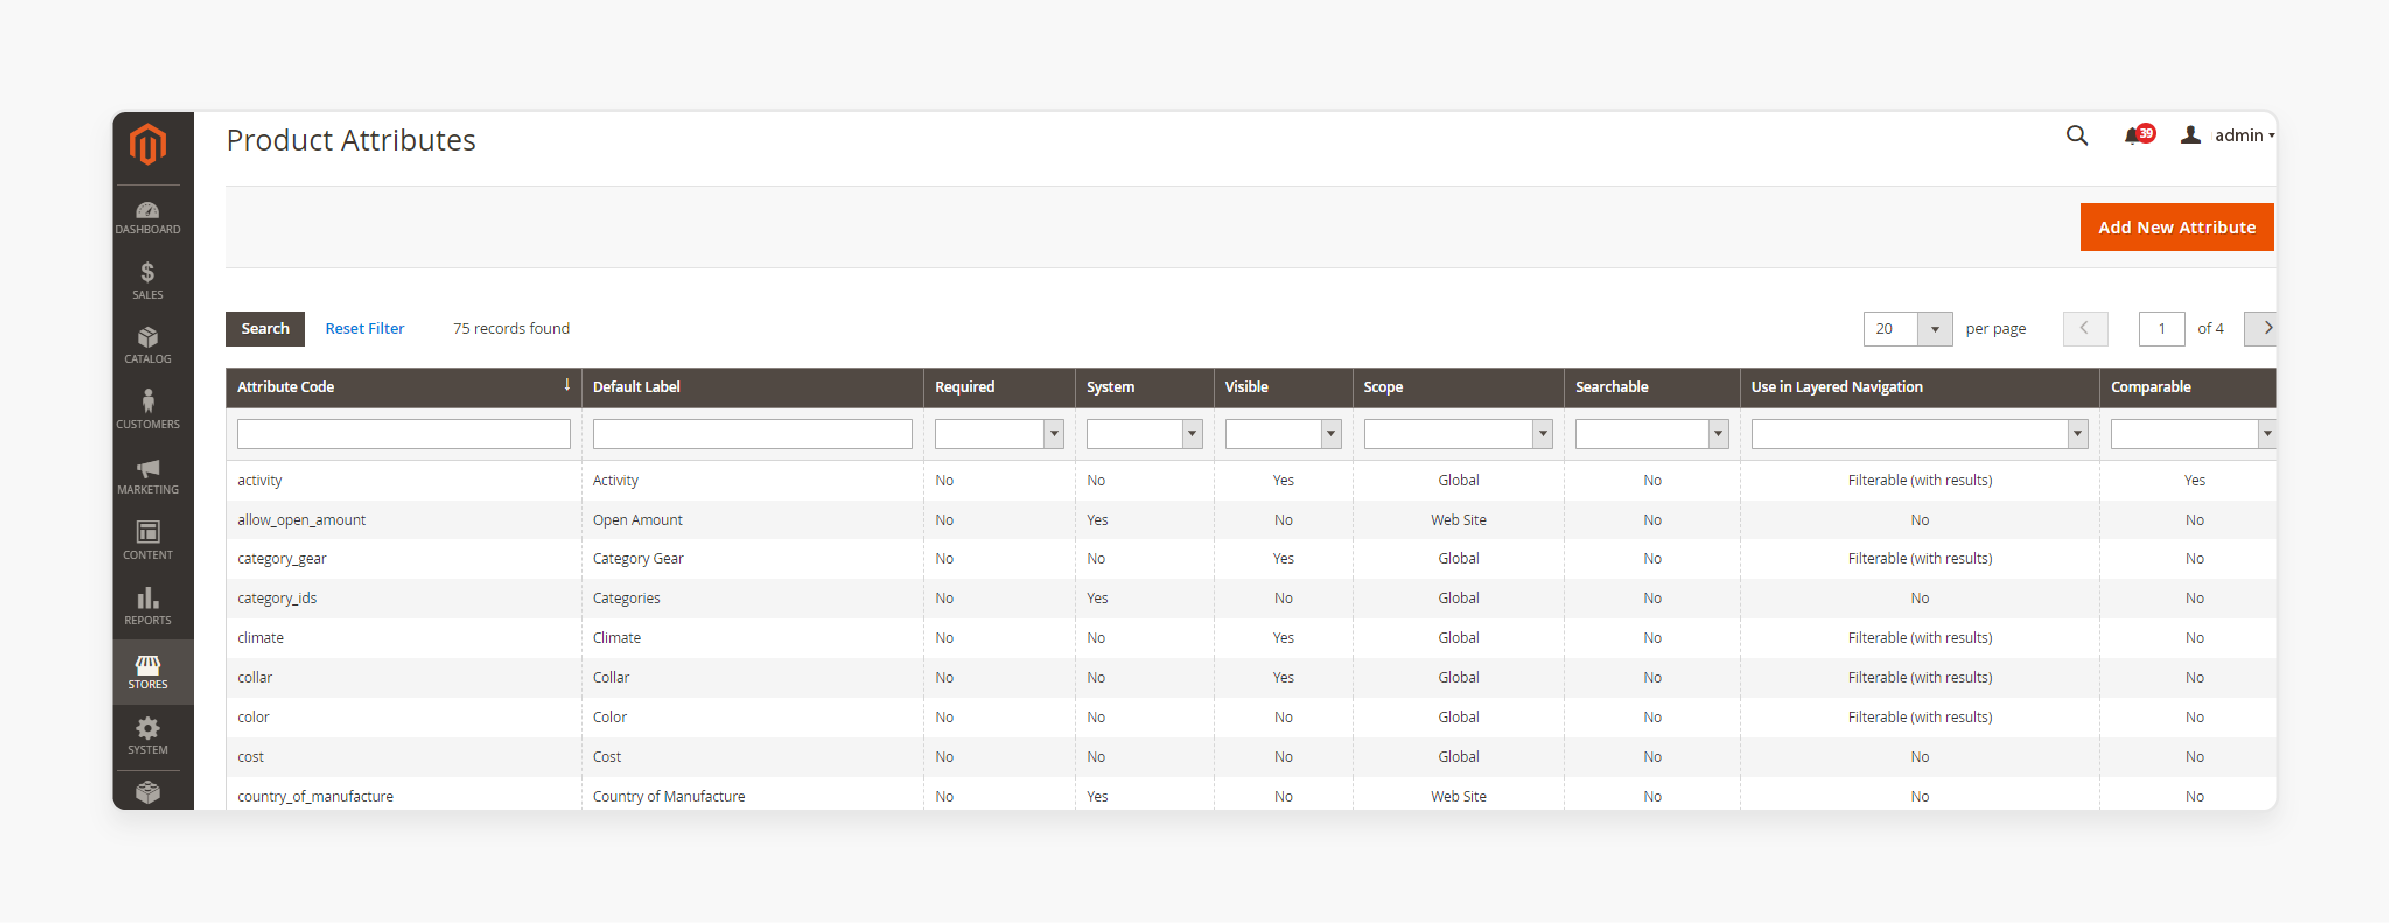This screenshot has width=2389, height=923.
Task: Click the Product Attributes page title
Action: tap(351, 141)
